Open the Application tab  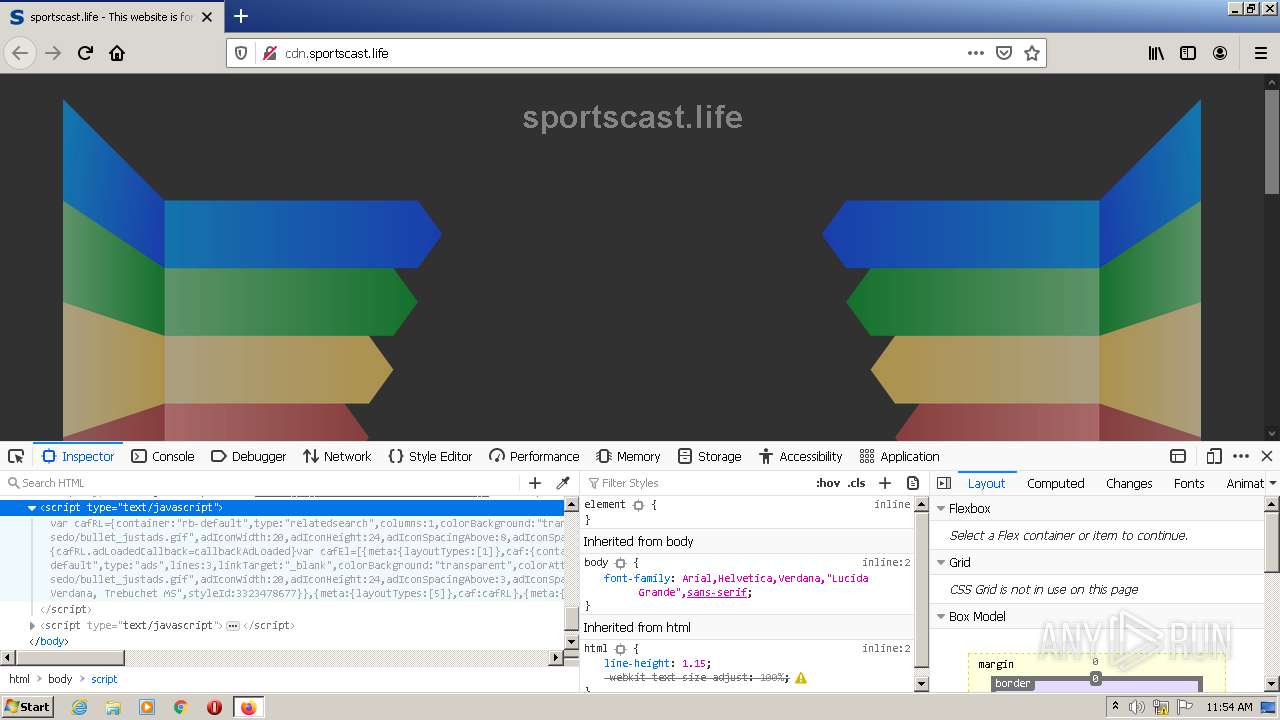(x=899, y=456)
